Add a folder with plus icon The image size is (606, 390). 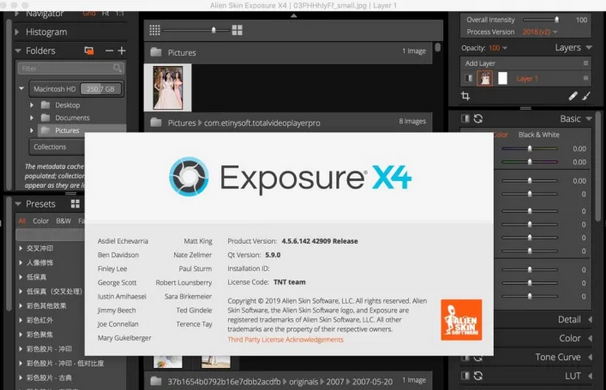point(122,51)
